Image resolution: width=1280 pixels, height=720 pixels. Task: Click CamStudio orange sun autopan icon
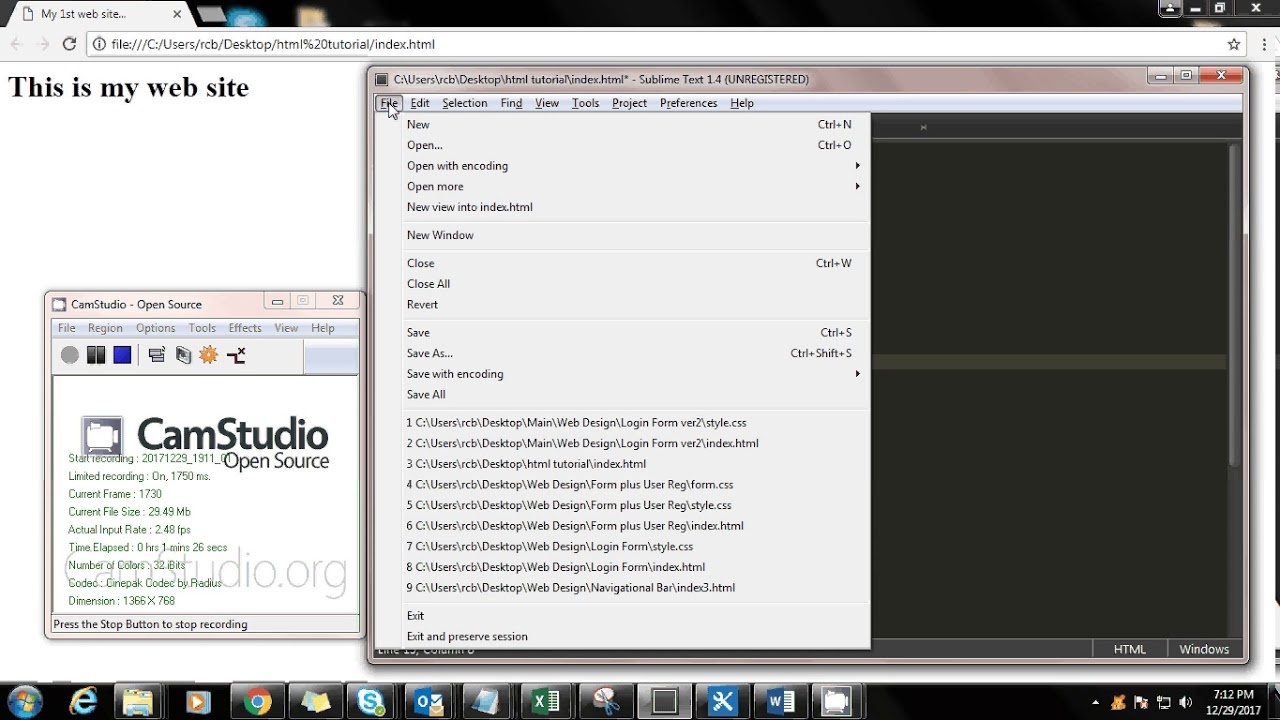coord(209,355)
